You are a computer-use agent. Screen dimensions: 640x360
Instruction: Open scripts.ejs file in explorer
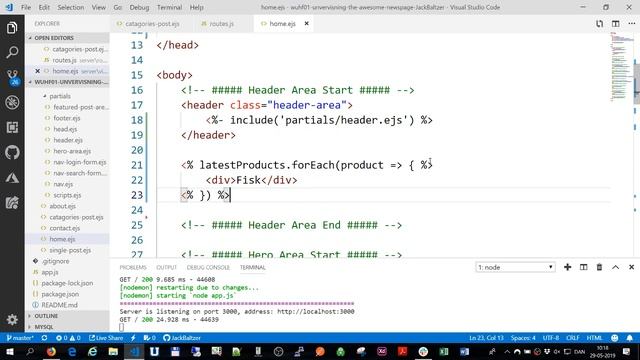(x=67, y=195)
